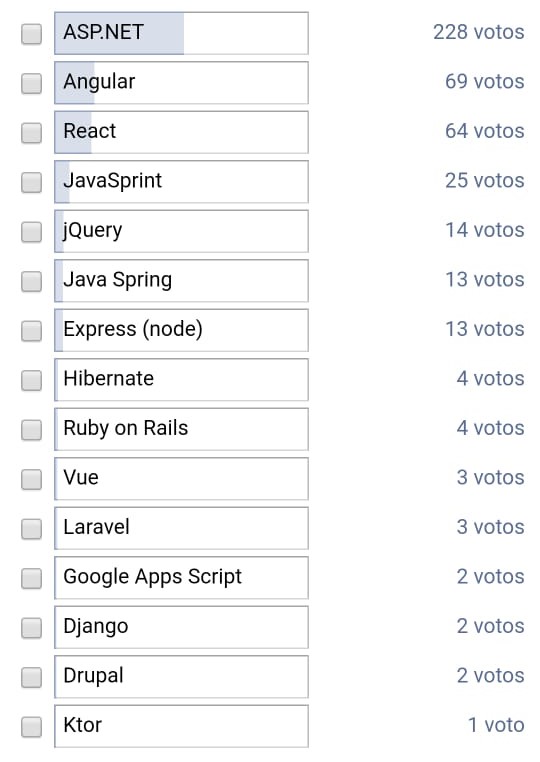Viewport: 540px width, 762px height.
Task: Tick the Angular checkbox
Action: tap(32, 83)
